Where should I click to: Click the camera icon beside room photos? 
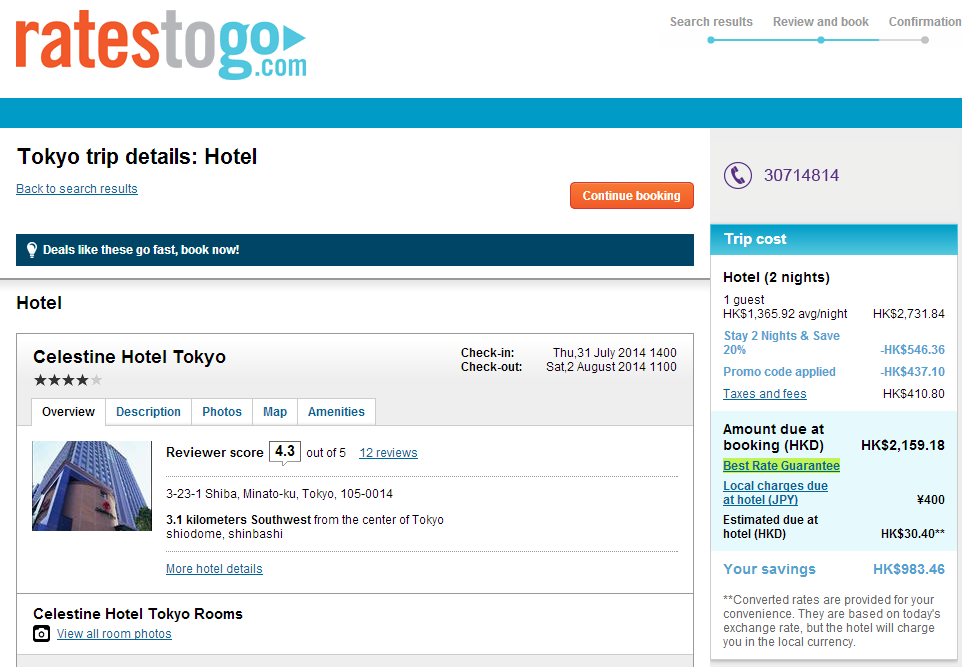coord(41,634)
